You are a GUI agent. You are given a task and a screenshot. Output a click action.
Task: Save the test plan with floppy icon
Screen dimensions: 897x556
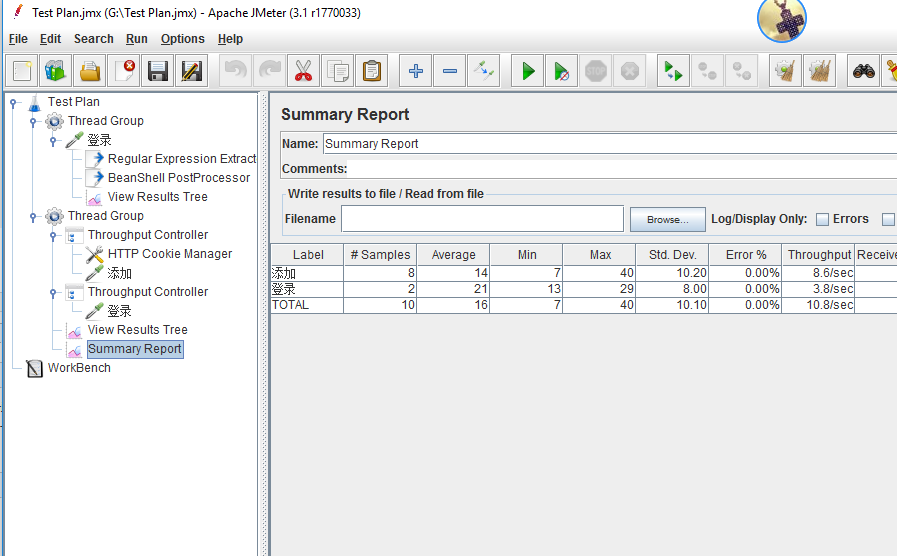[x=157, y=72]
